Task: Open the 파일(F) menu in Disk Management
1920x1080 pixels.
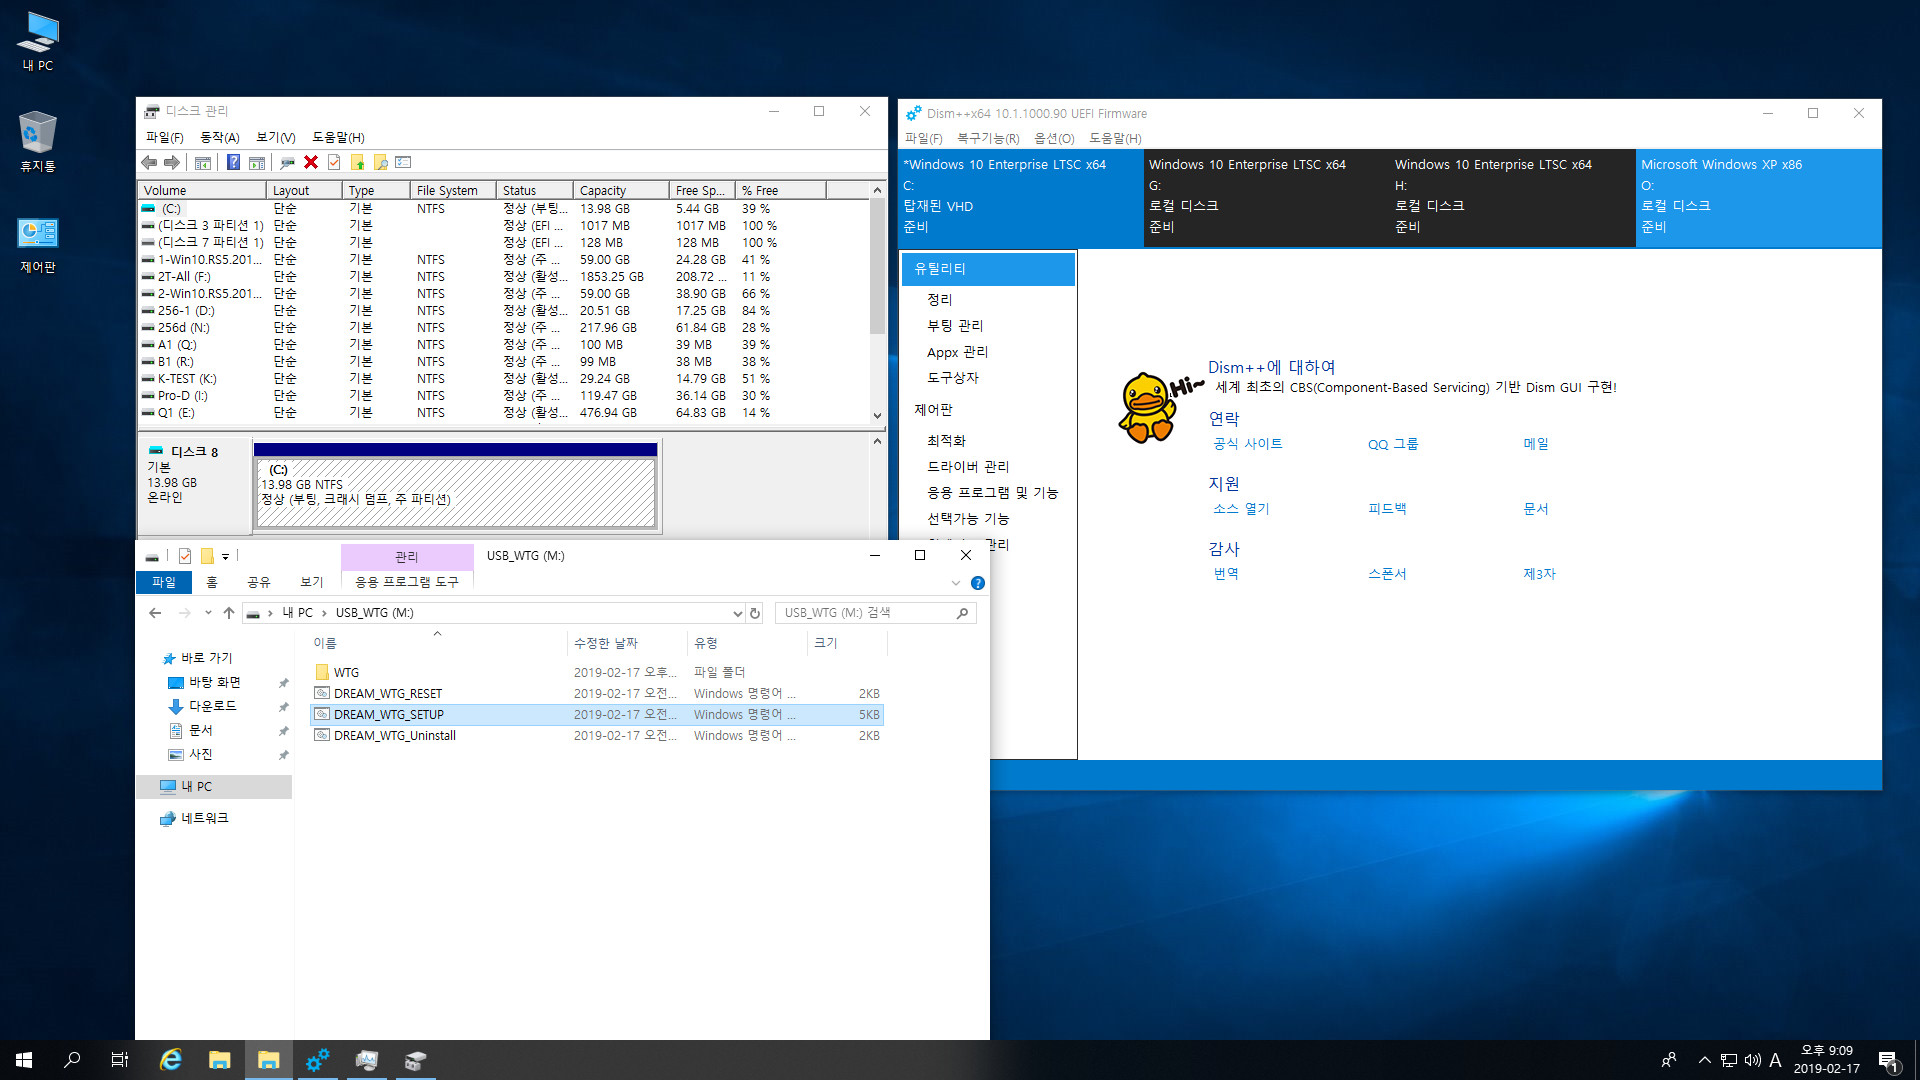Action: click(x=165, y=137)
